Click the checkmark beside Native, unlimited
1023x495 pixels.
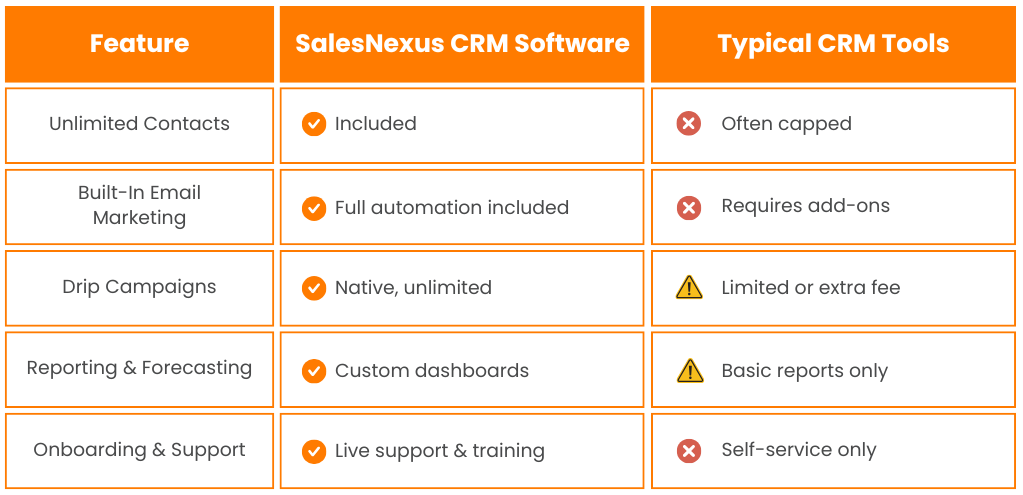314,288
